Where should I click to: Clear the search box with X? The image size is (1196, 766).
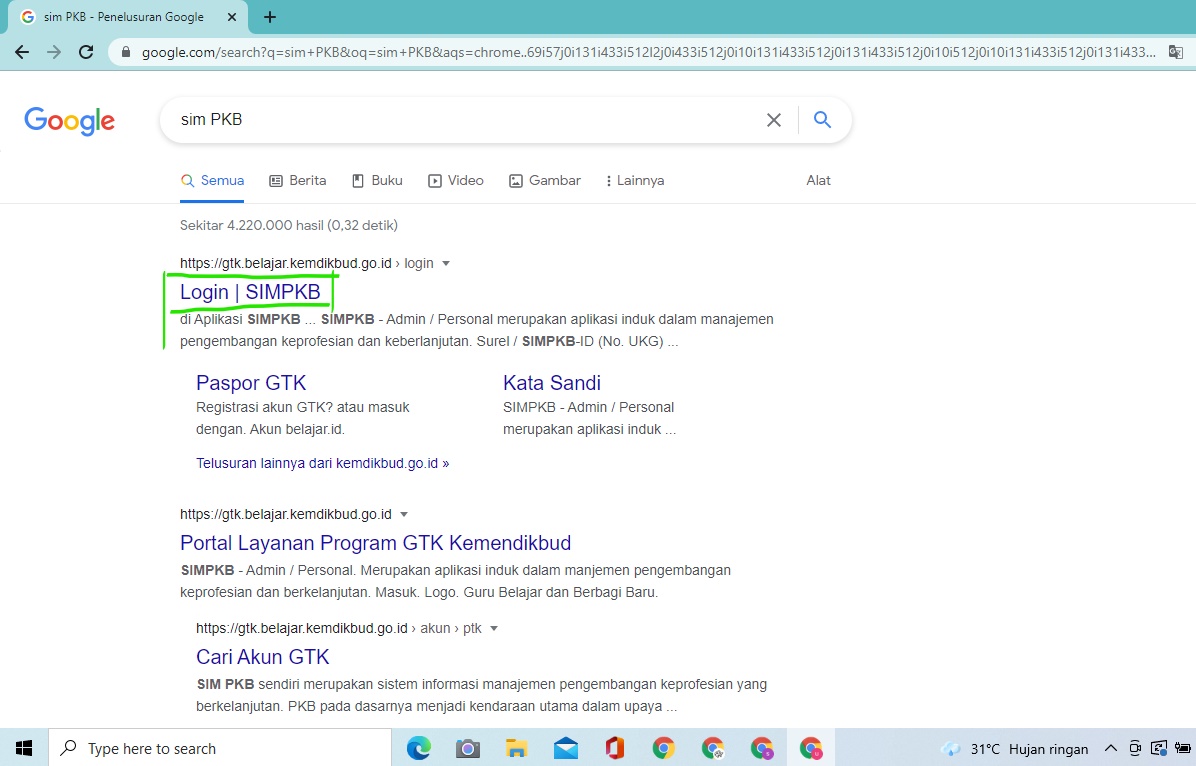(x=773, y=120)
